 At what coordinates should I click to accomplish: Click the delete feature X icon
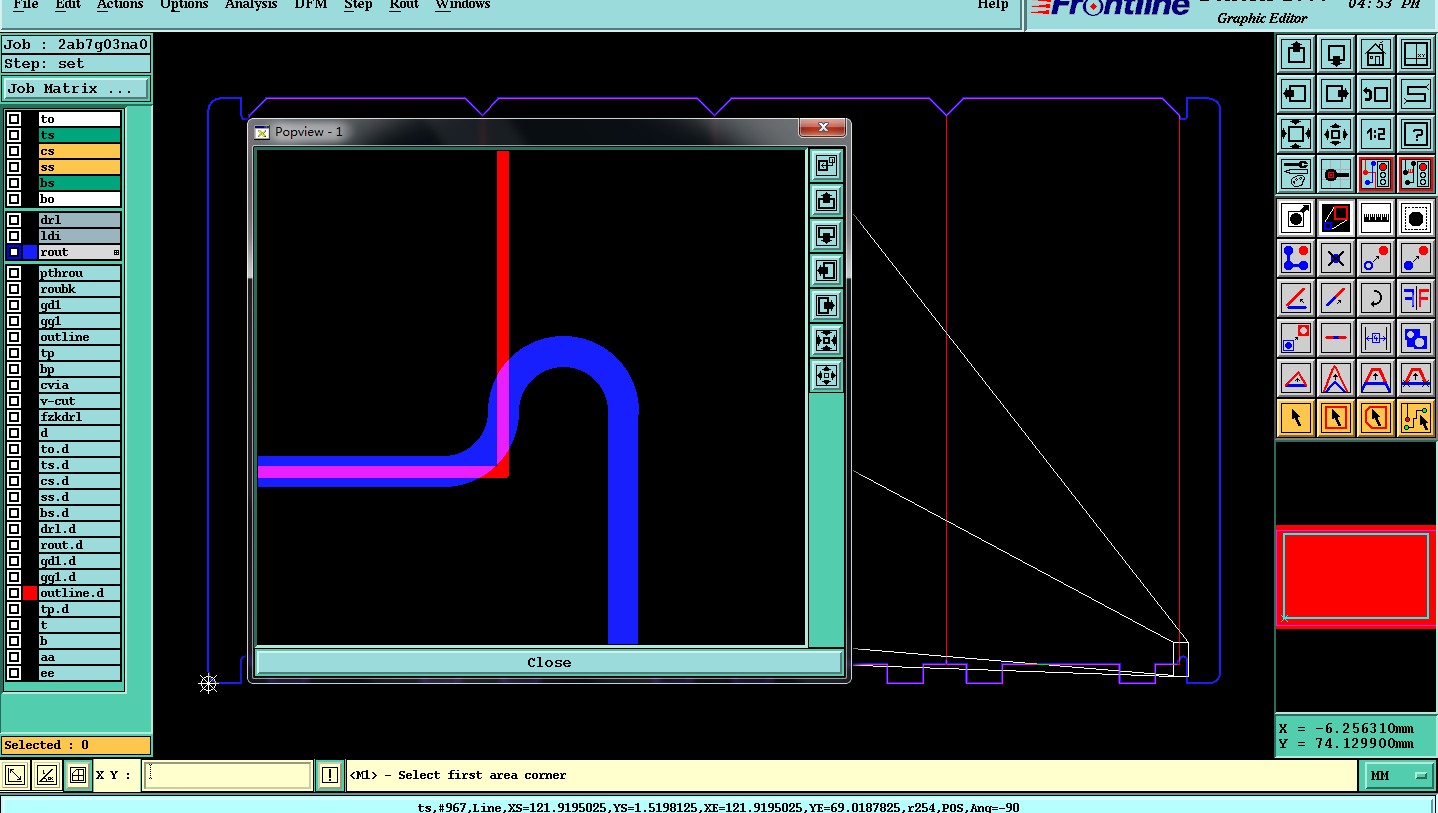tap(1336, 258)
